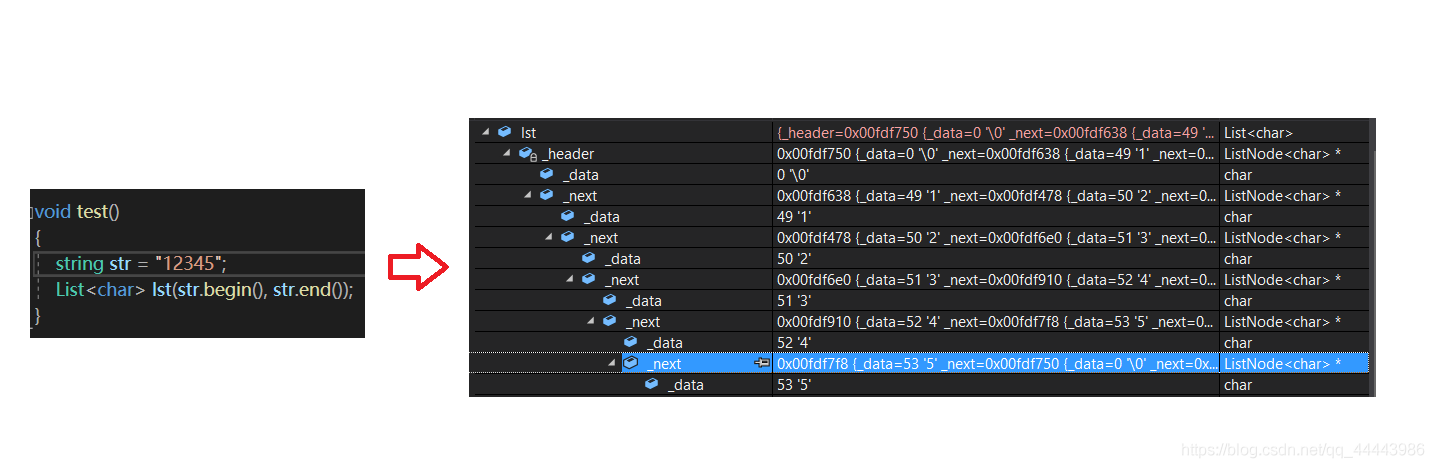This screenshot has height=468, width=1434.
Task: Click the value 53 '5'
Action: click(x=794, y=385)
